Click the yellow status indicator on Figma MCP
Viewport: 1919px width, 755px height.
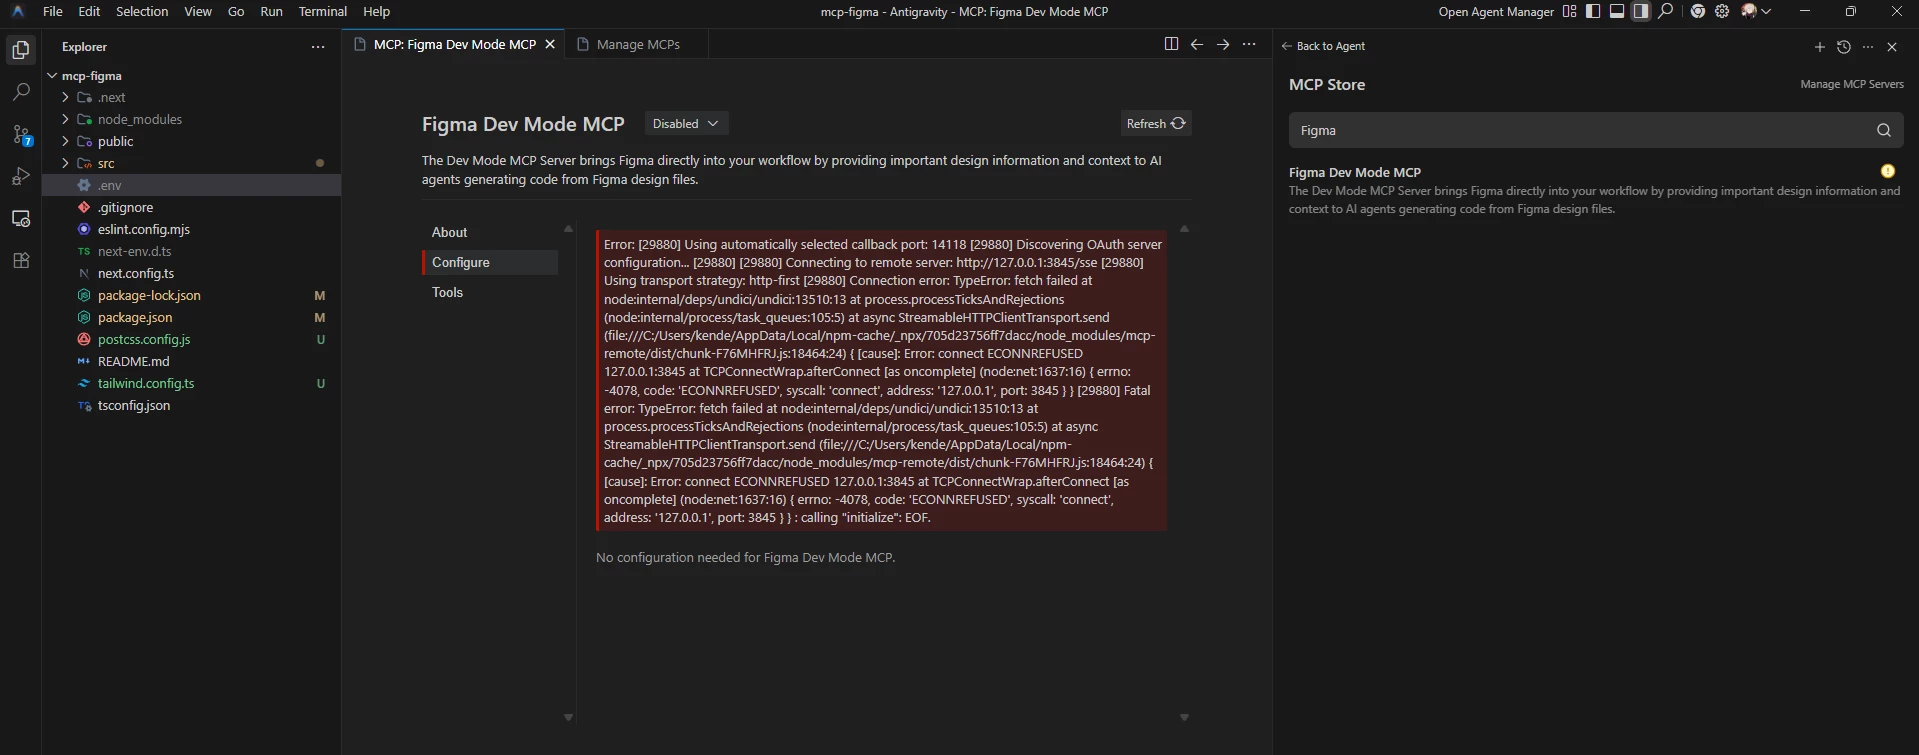click(1888, 171)
